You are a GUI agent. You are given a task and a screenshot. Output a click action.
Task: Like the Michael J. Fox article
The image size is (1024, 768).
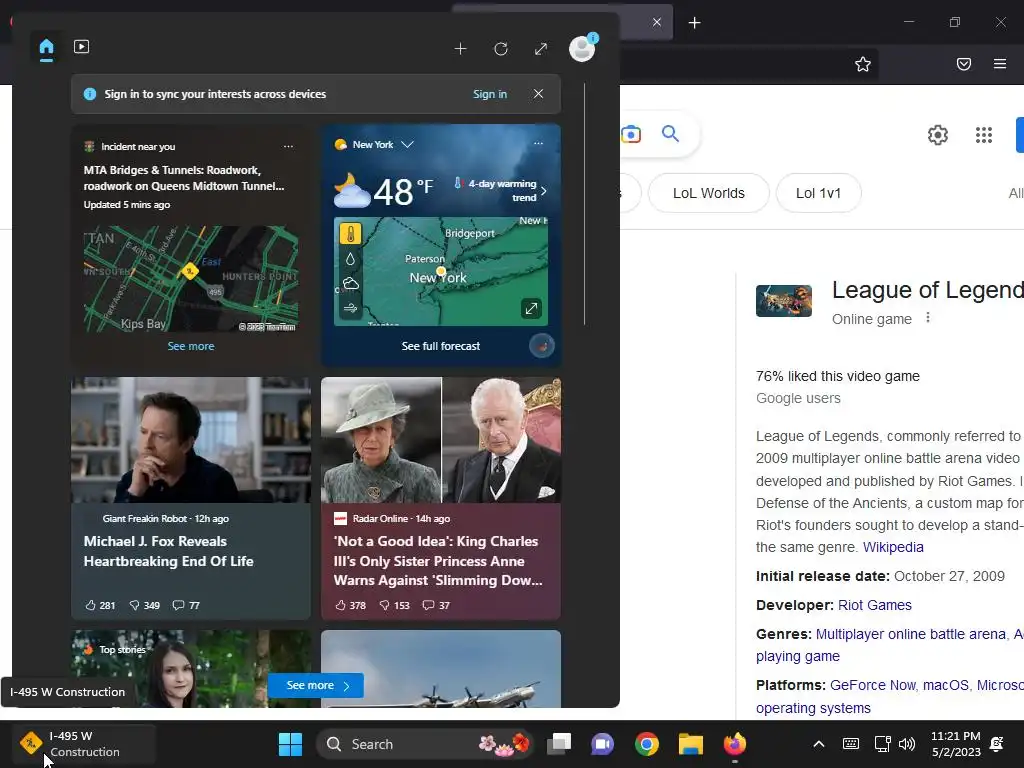click(100, 605)
